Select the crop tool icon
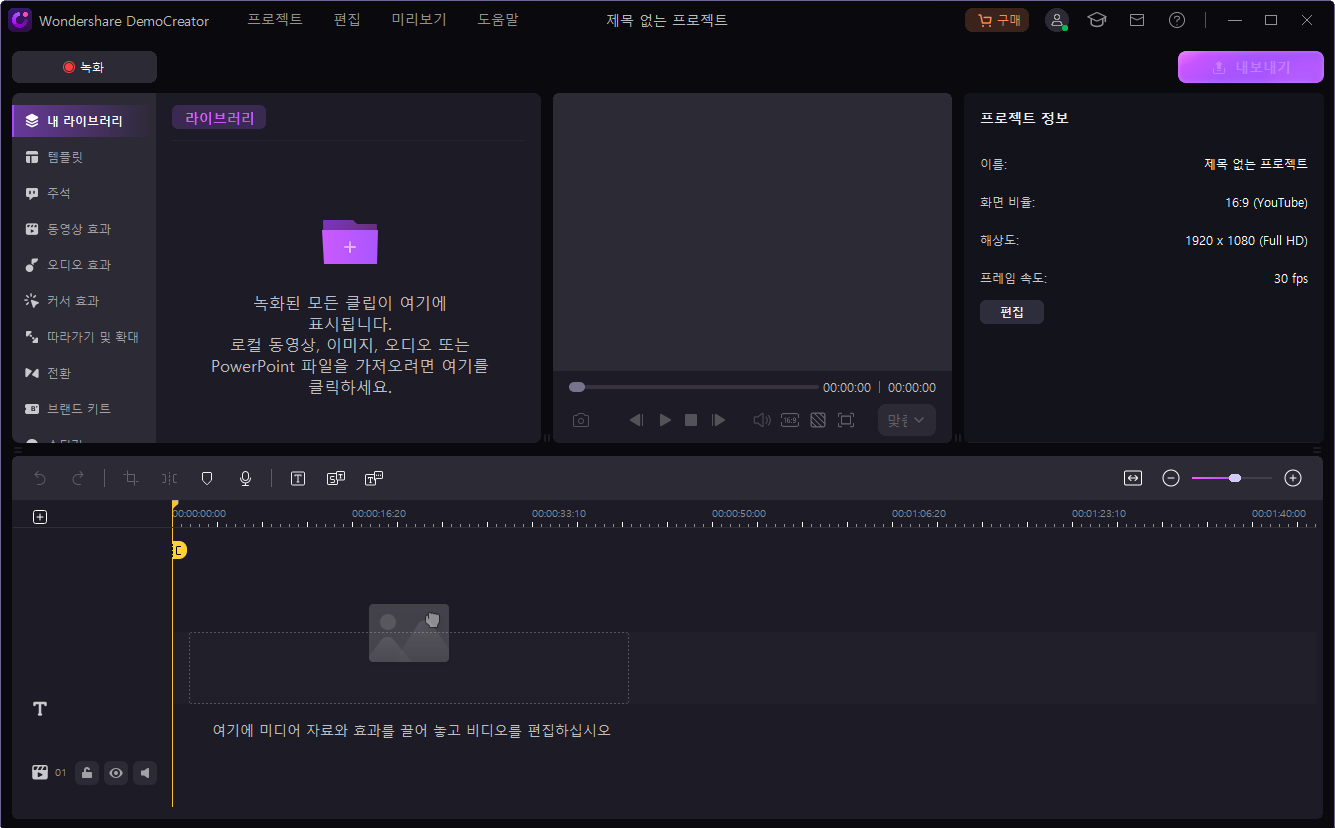Viewport: 1335px width, 828px height. pos(131,479)
